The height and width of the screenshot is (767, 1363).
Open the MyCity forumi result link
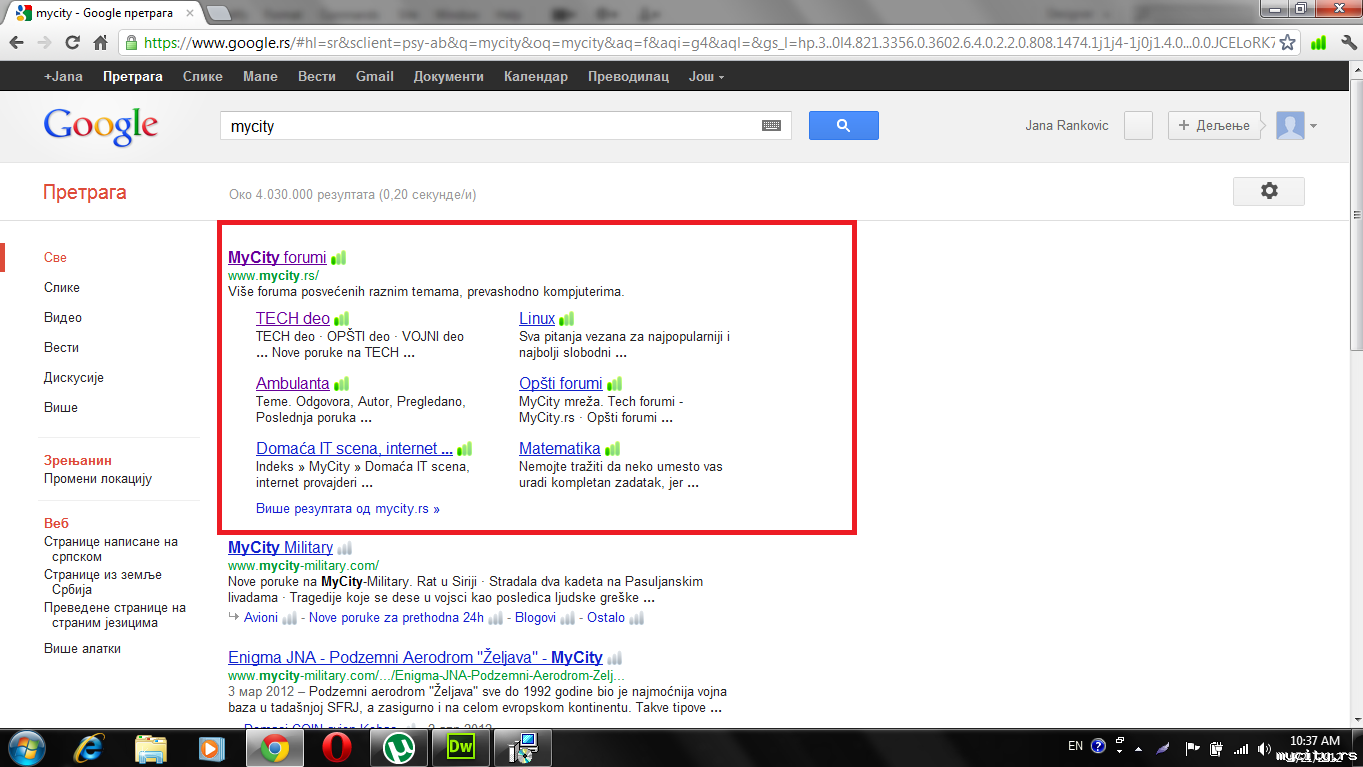coord(278,258)
